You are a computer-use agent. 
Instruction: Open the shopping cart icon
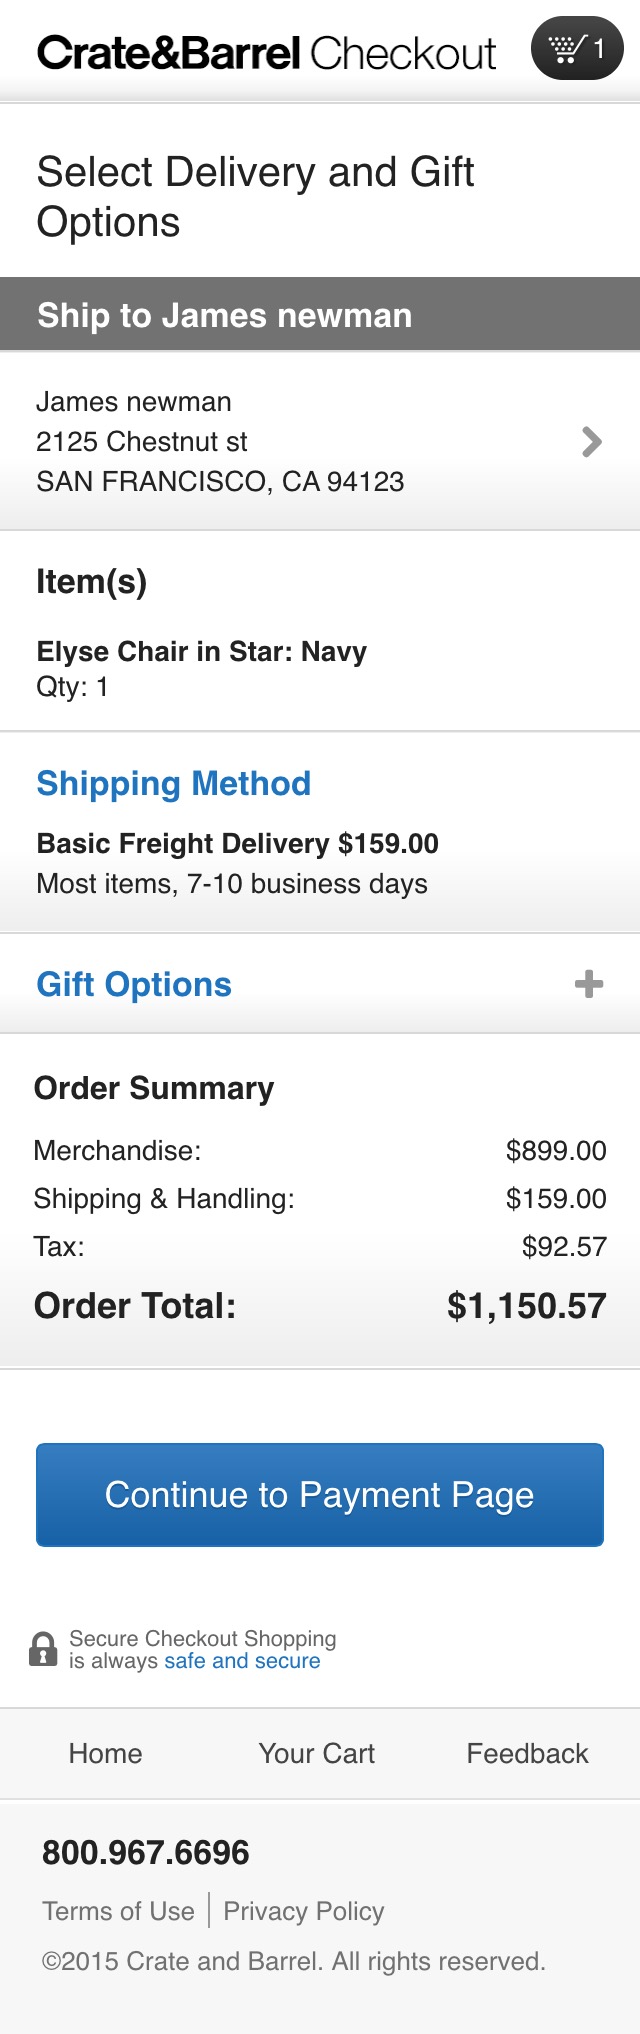point(568,48)
